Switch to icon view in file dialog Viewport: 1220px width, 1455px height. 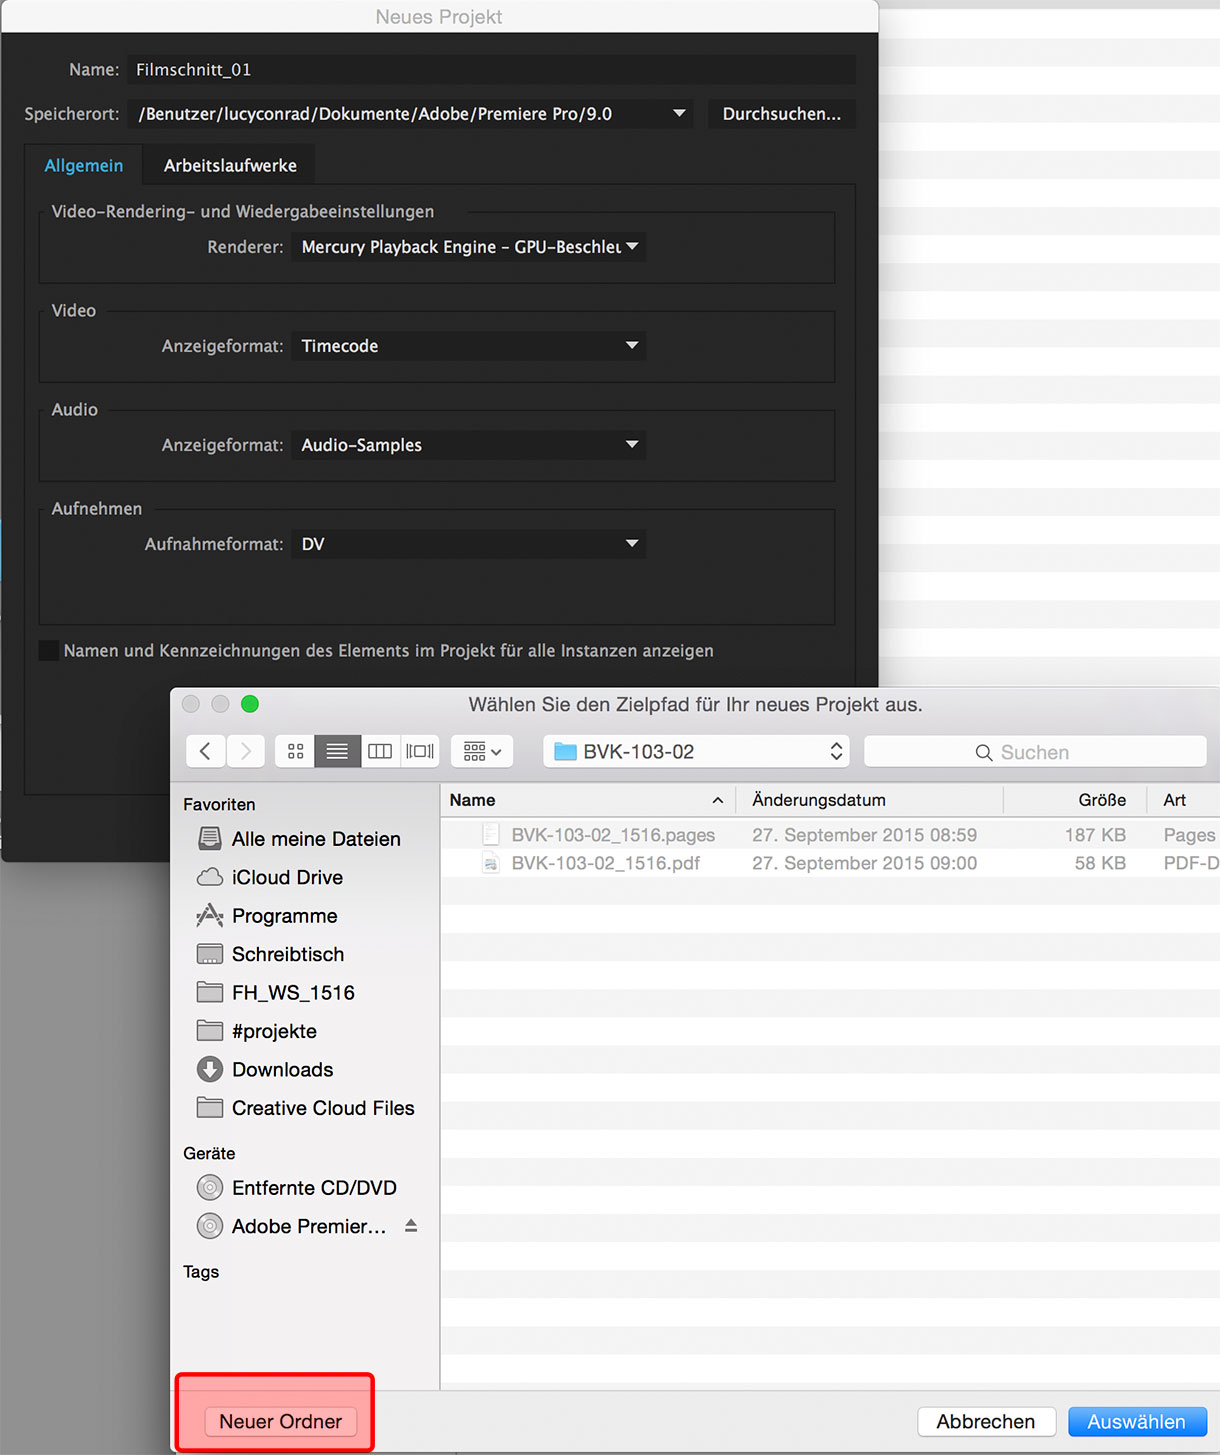click(295, 751)
